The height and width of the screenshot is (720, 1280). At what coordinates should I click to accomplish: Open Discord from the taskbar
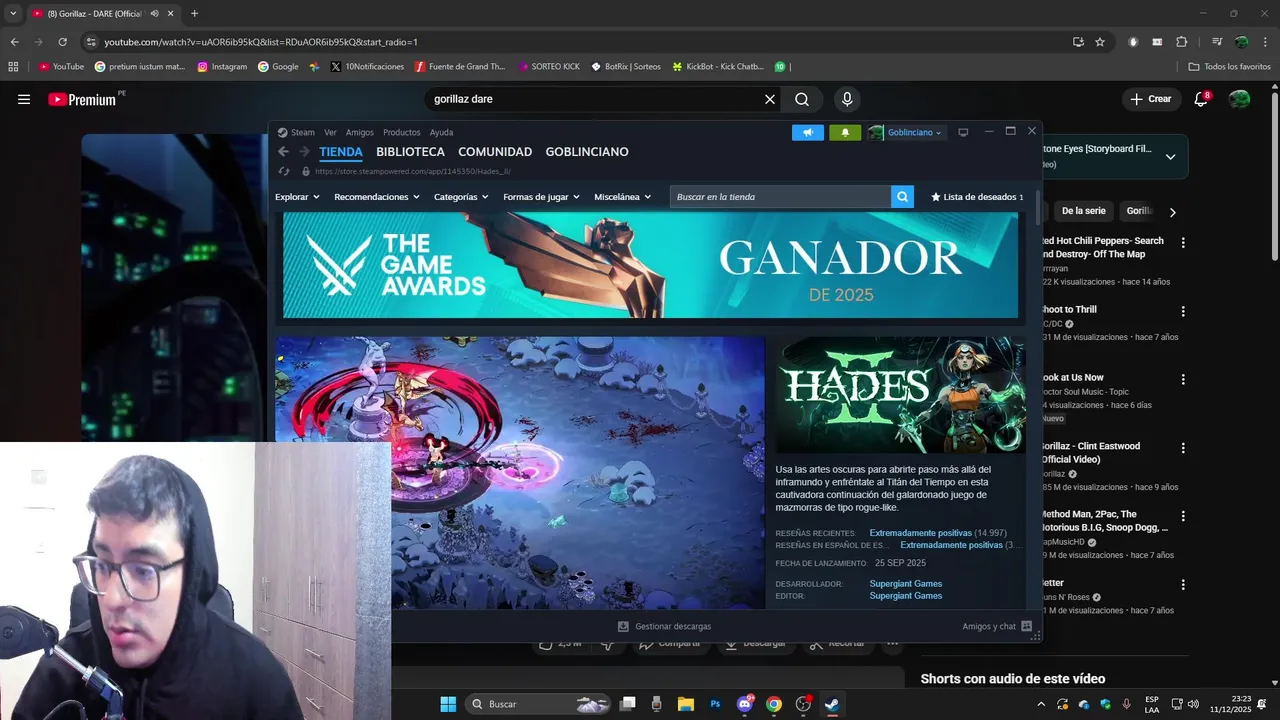(x=745, y=704)
